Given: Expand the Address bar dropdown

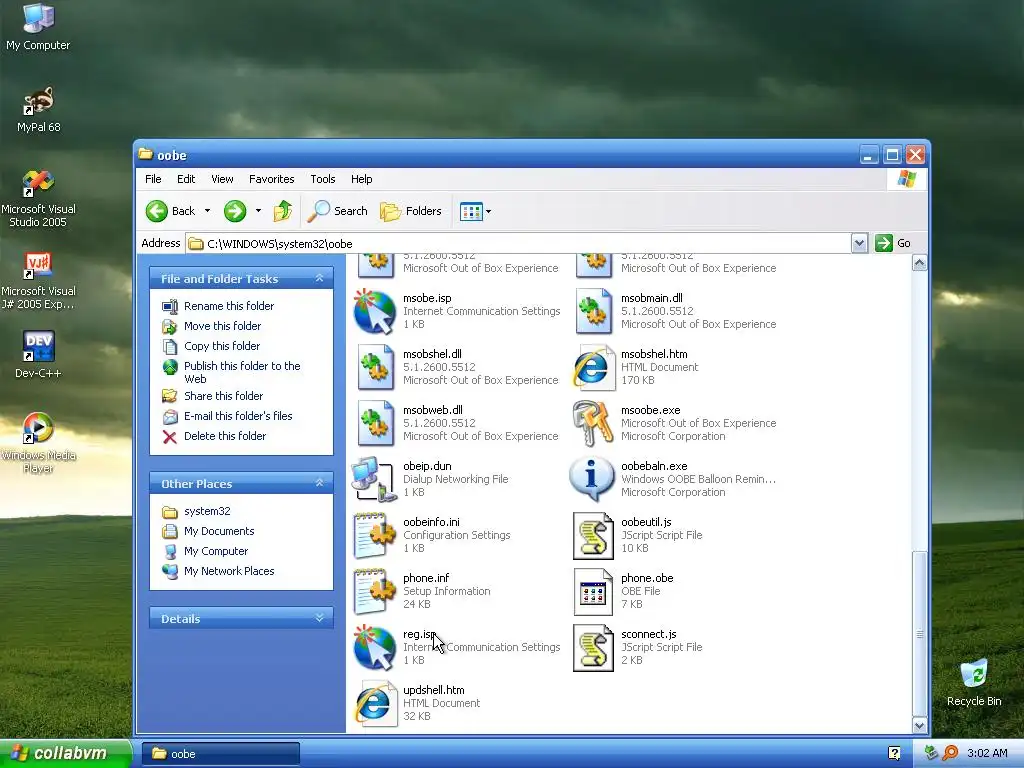Looking at the screenshot, I should point(859,244).
